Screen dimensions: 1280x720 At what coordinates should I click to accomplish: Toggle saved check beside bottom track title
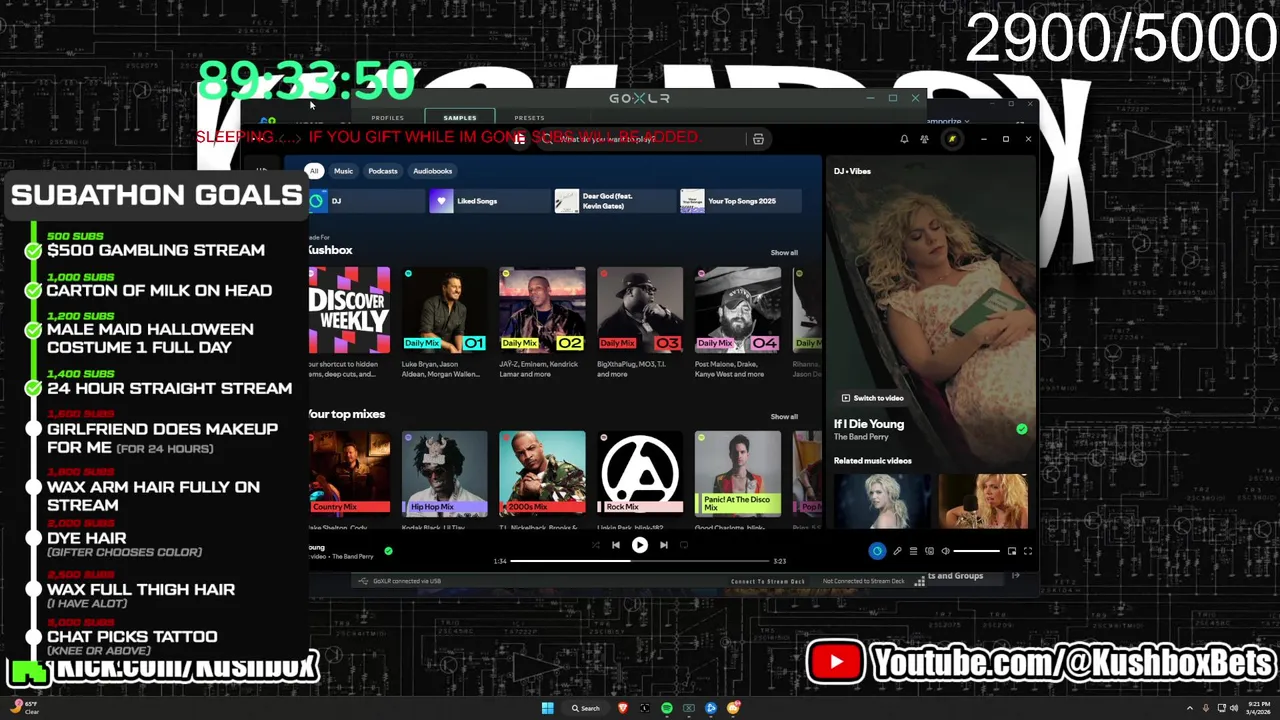point(388,550)
